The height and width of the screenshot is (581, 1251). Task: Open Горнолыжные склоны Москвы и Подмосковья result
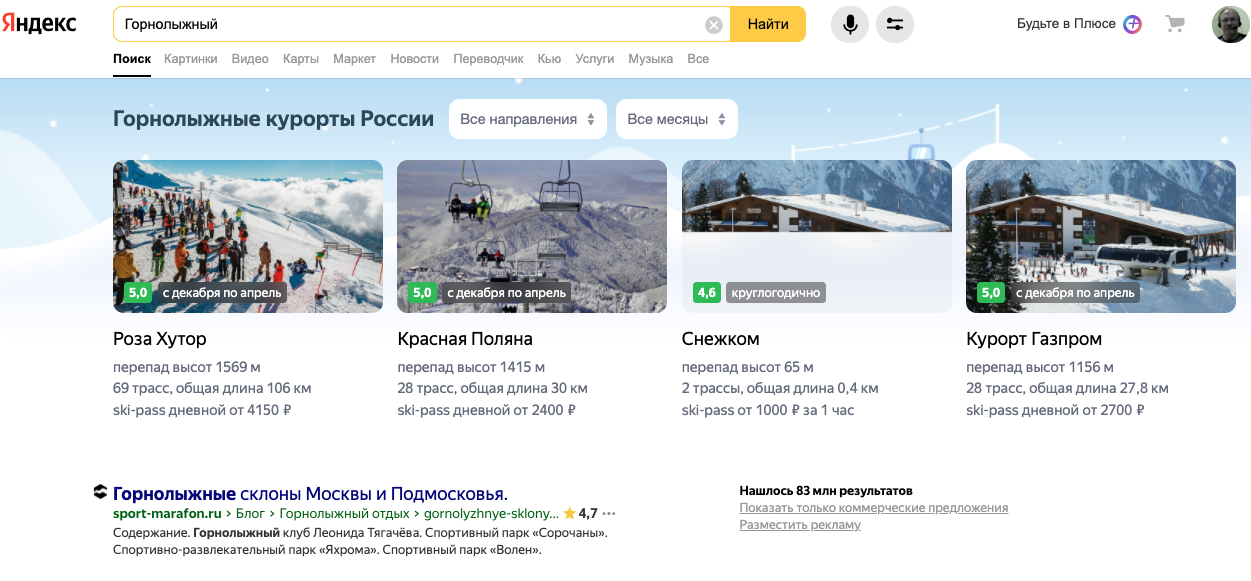click(x=310, y=494)
